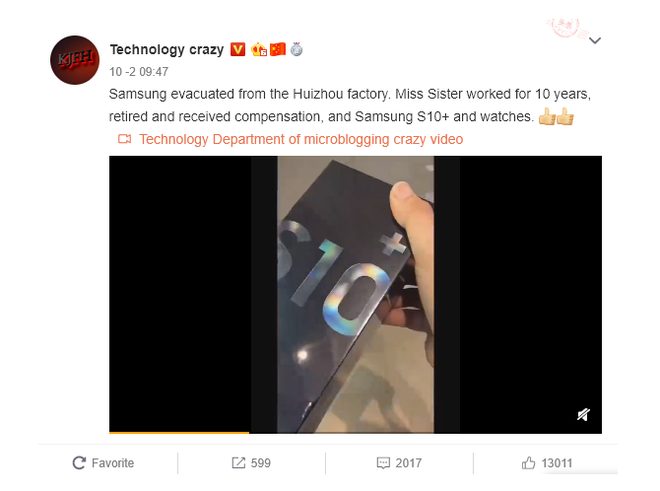This screenshot has height=491, width=660.
Task: Like the post with thumbs-up icon
Action: (x=528, y=463)
